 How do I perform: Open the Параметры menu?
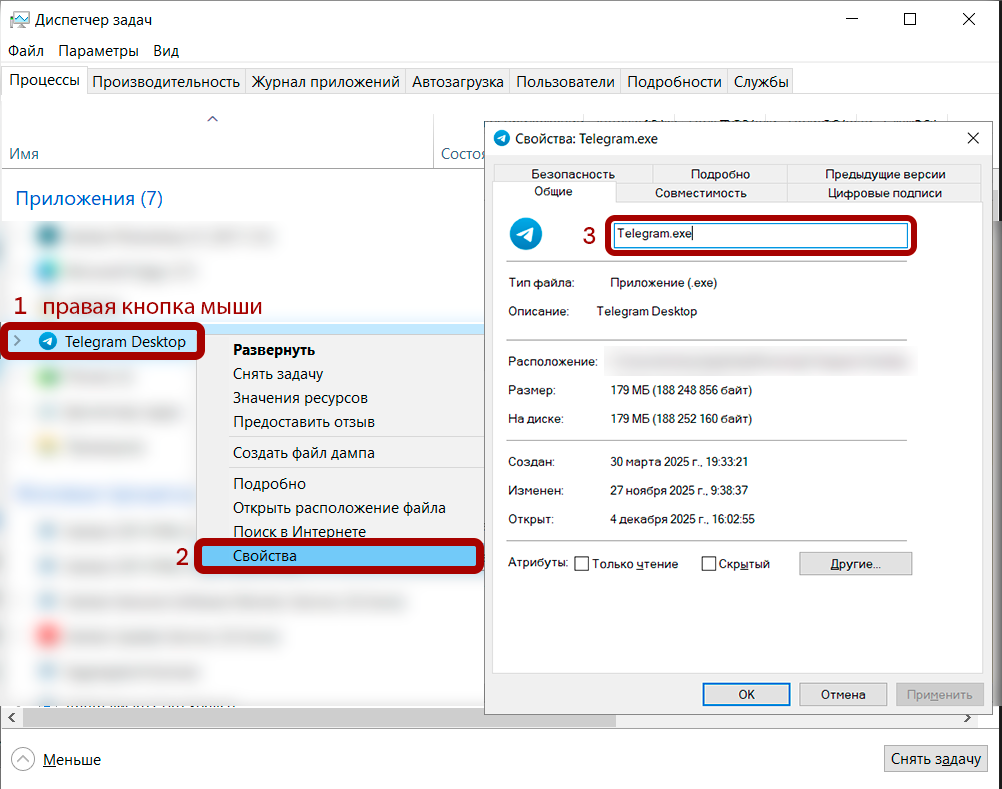coord(98,50)
